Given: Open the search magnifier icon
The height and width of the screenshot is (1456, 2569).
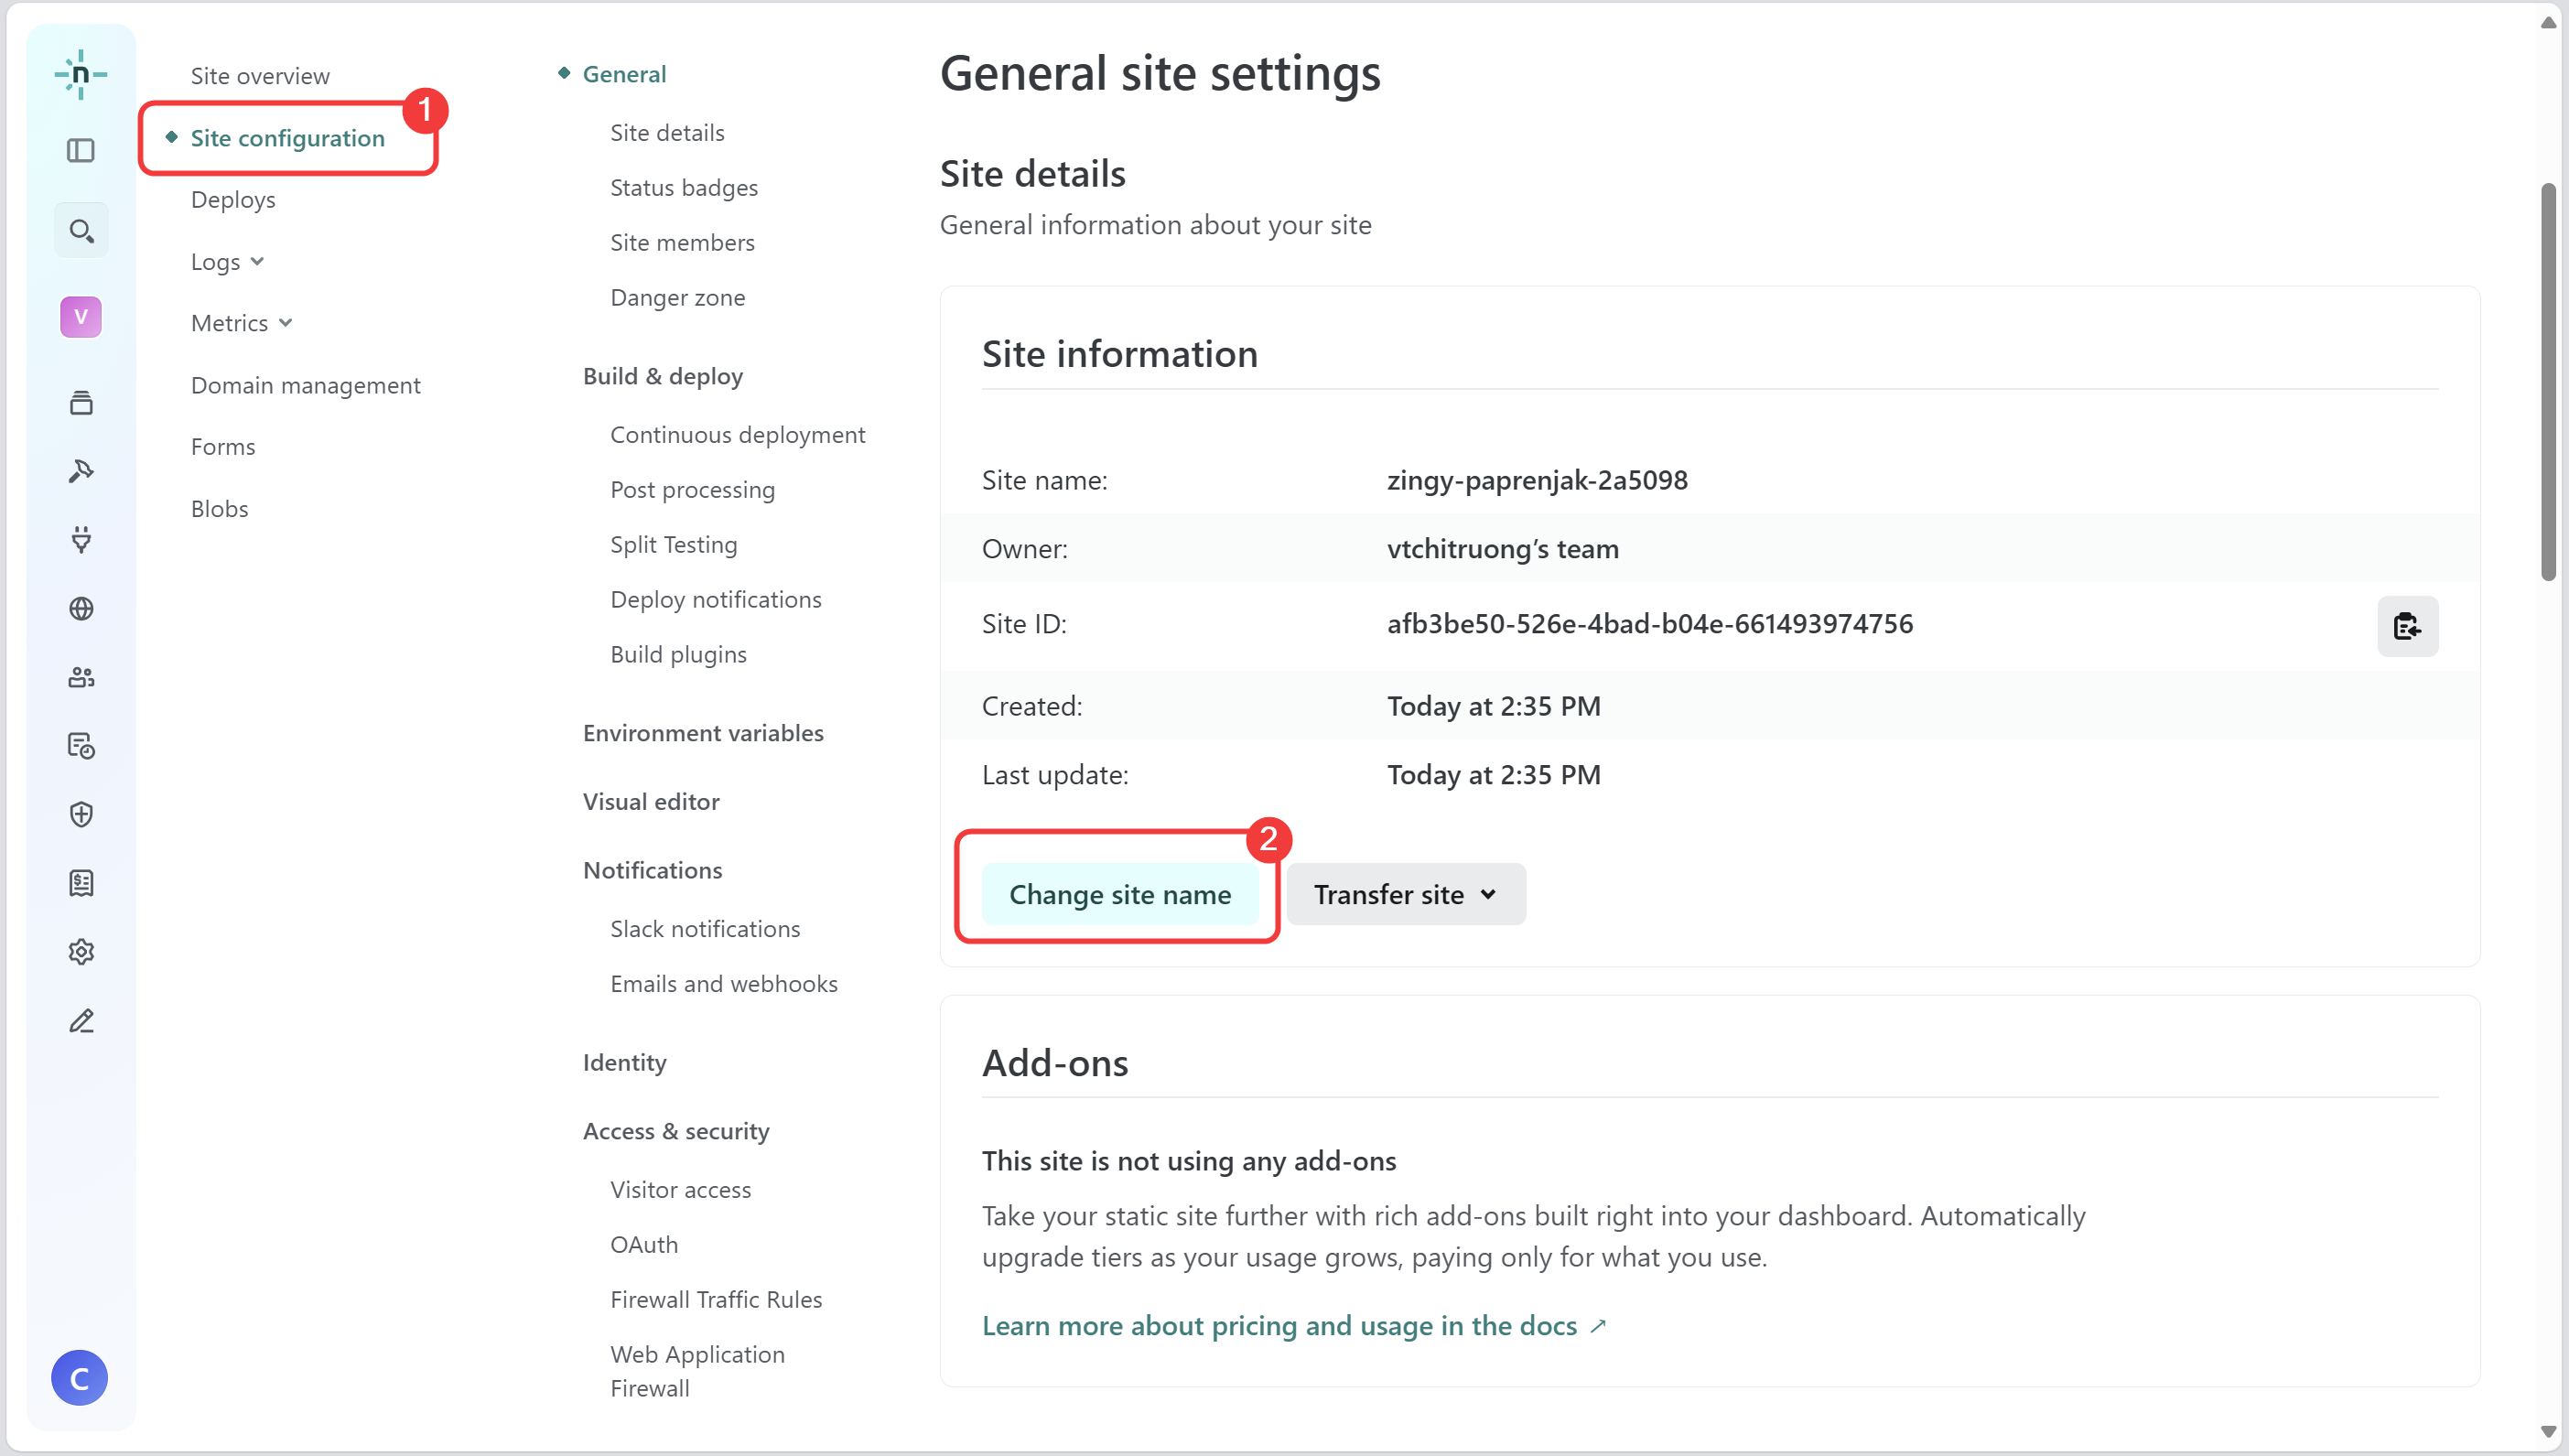Looking at the screenshot, I should (81, 231).
